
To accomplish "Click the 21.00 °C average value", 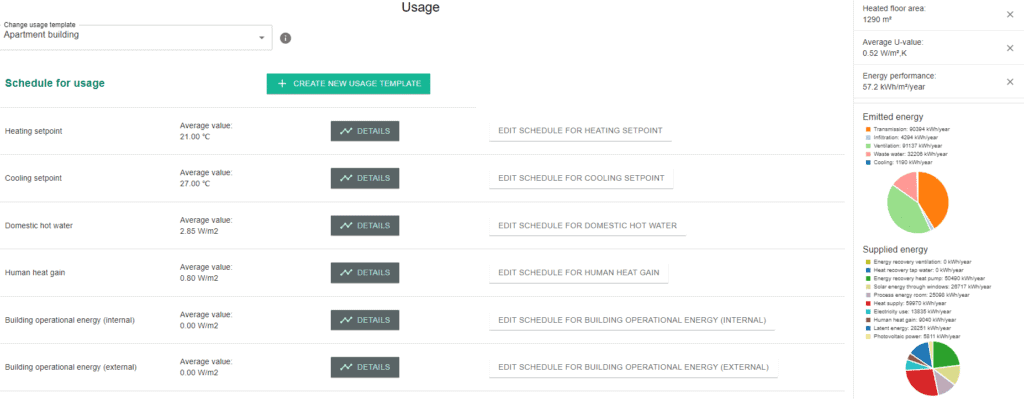I will pos(195,136).
